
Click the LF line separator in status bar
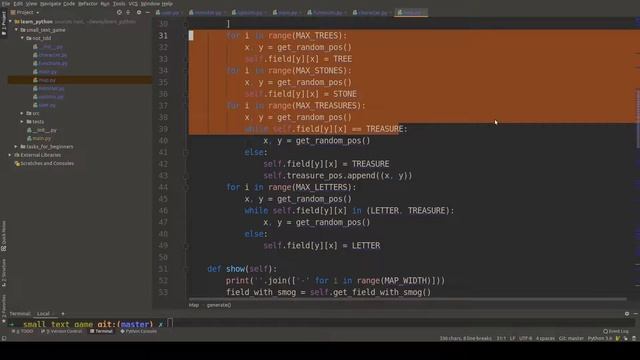point(512,338)
